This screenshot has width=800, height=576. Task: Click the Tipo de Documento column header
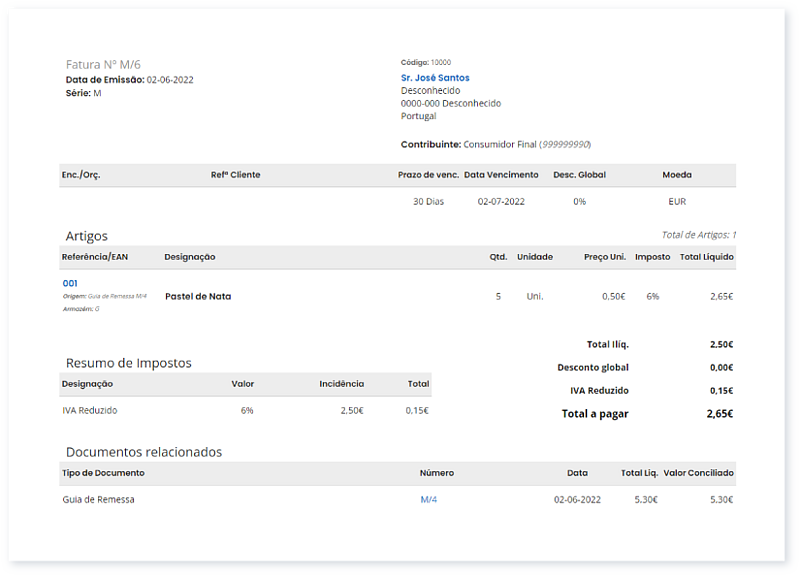103,473
